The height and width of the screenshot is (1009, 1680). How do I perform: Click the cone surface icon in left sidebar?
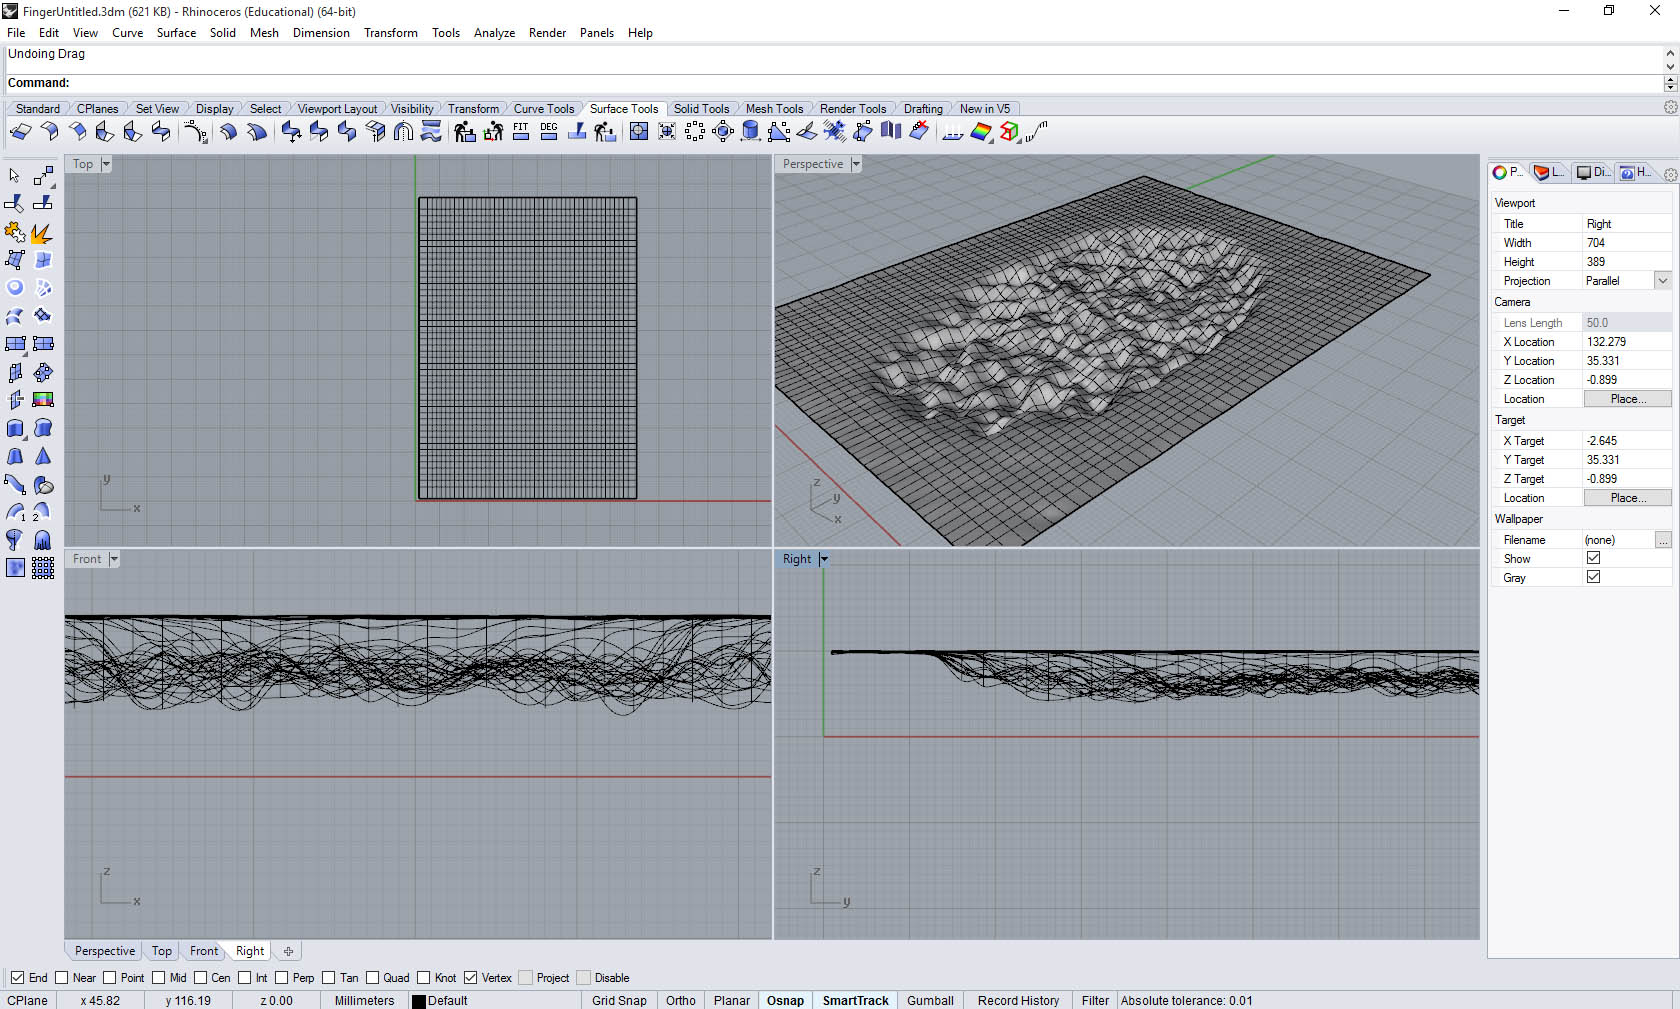click(43, 457)
